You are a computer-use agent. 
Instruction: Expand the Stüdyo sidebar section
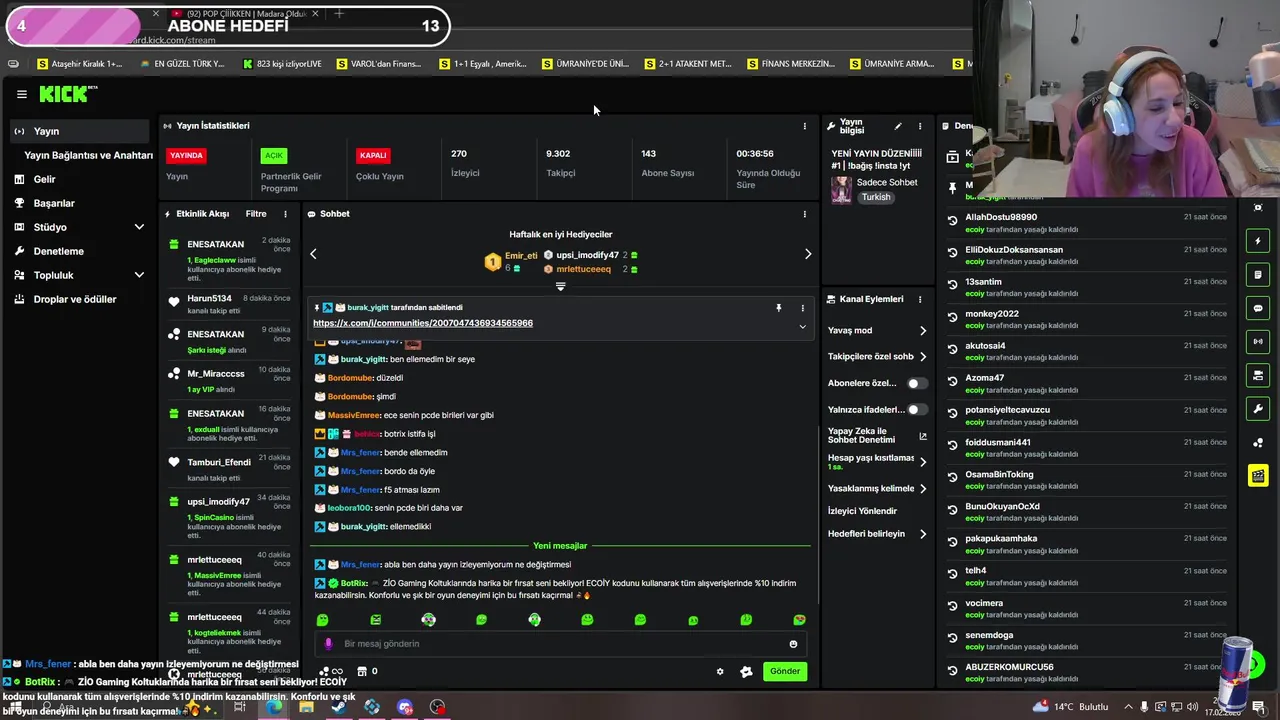click(x=139, y=227)
